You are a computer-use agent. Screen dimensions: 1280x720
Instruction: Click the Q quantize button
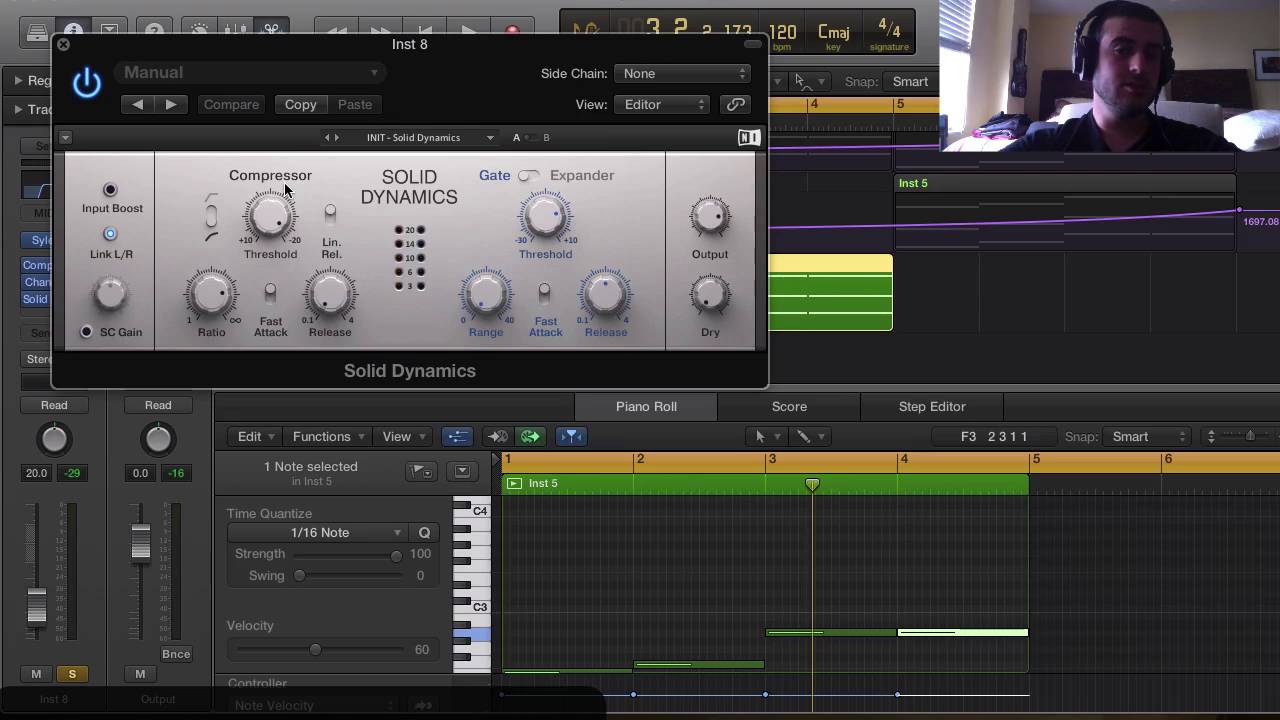(x=424, y=533)
